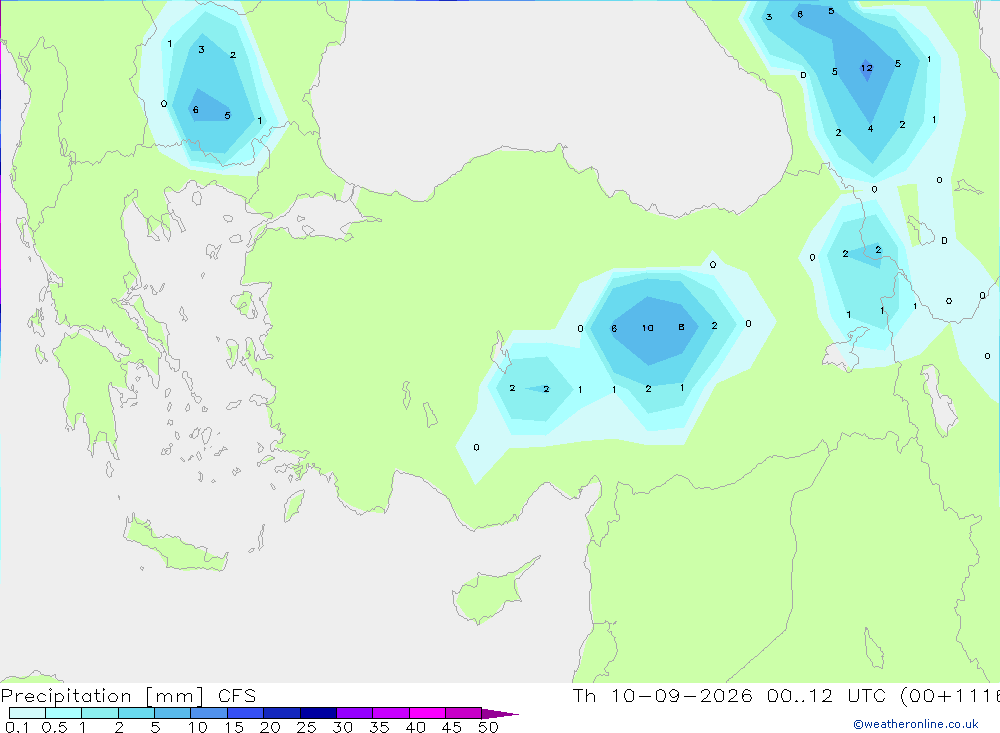Click the legend label "20"
Screen dimensions: 1000x733
click(x=270, y=727)
